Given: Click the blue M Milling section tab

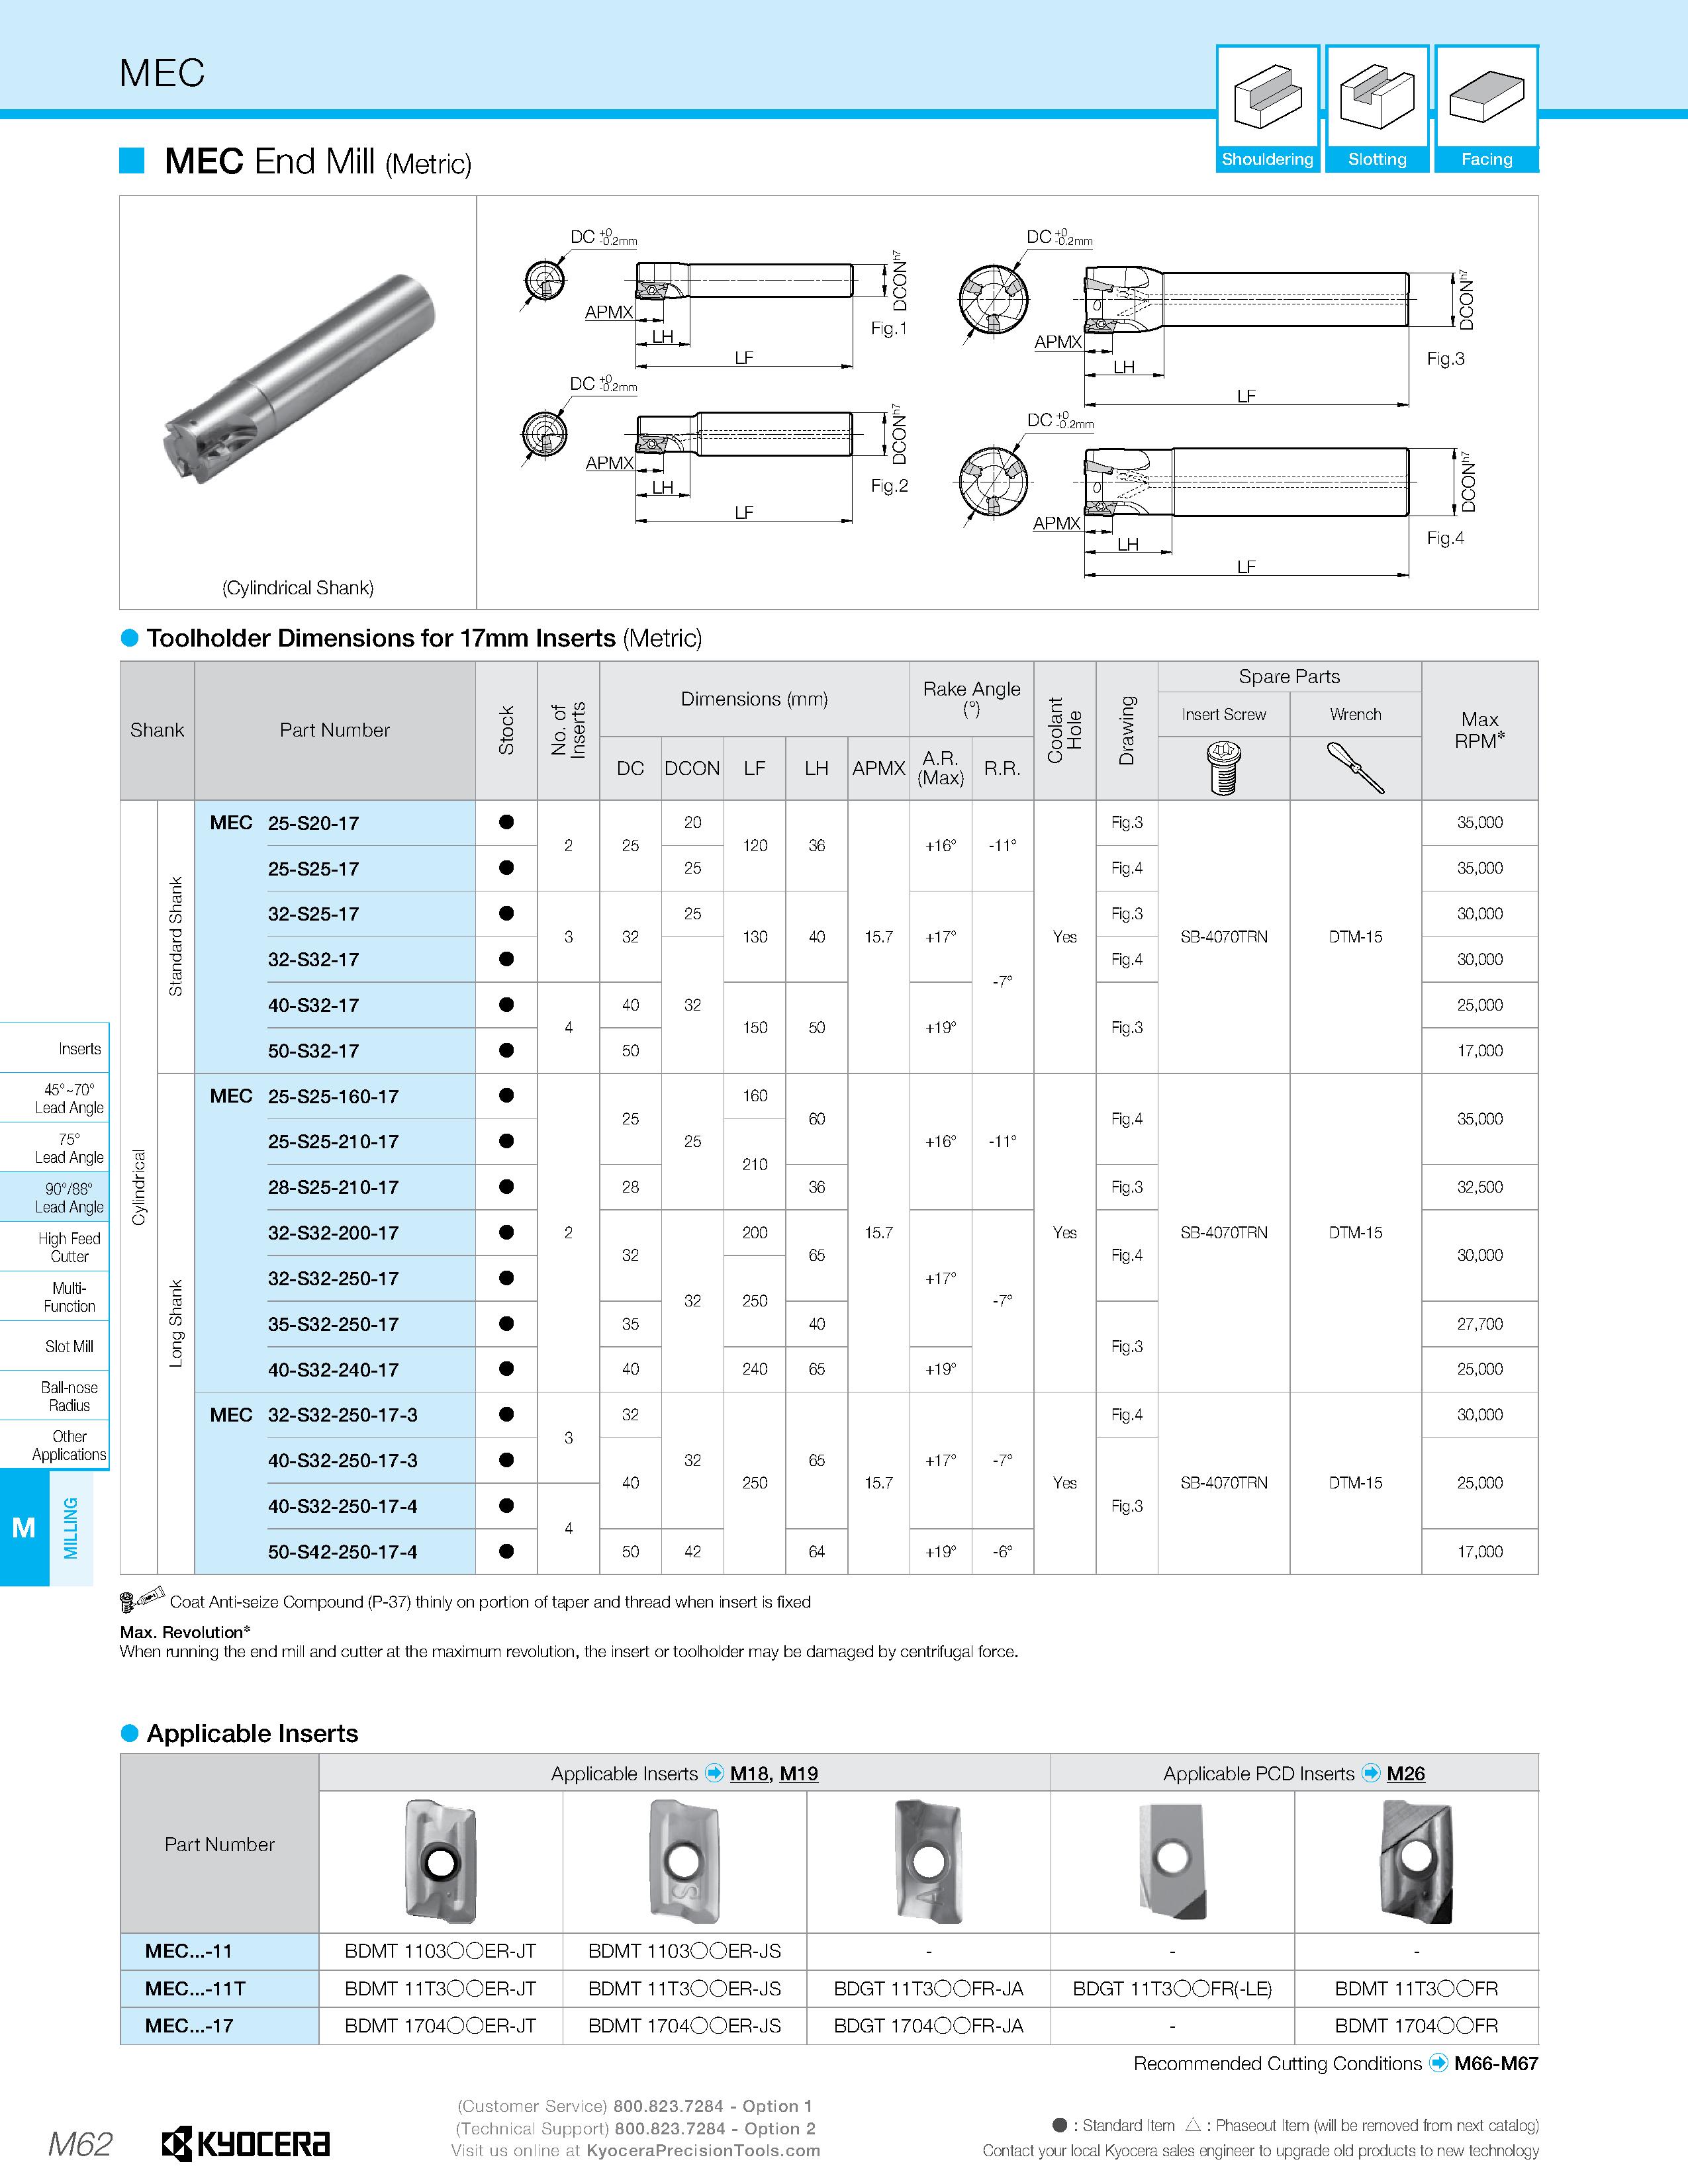Looking at the screenshot, I should [24, 1528].
